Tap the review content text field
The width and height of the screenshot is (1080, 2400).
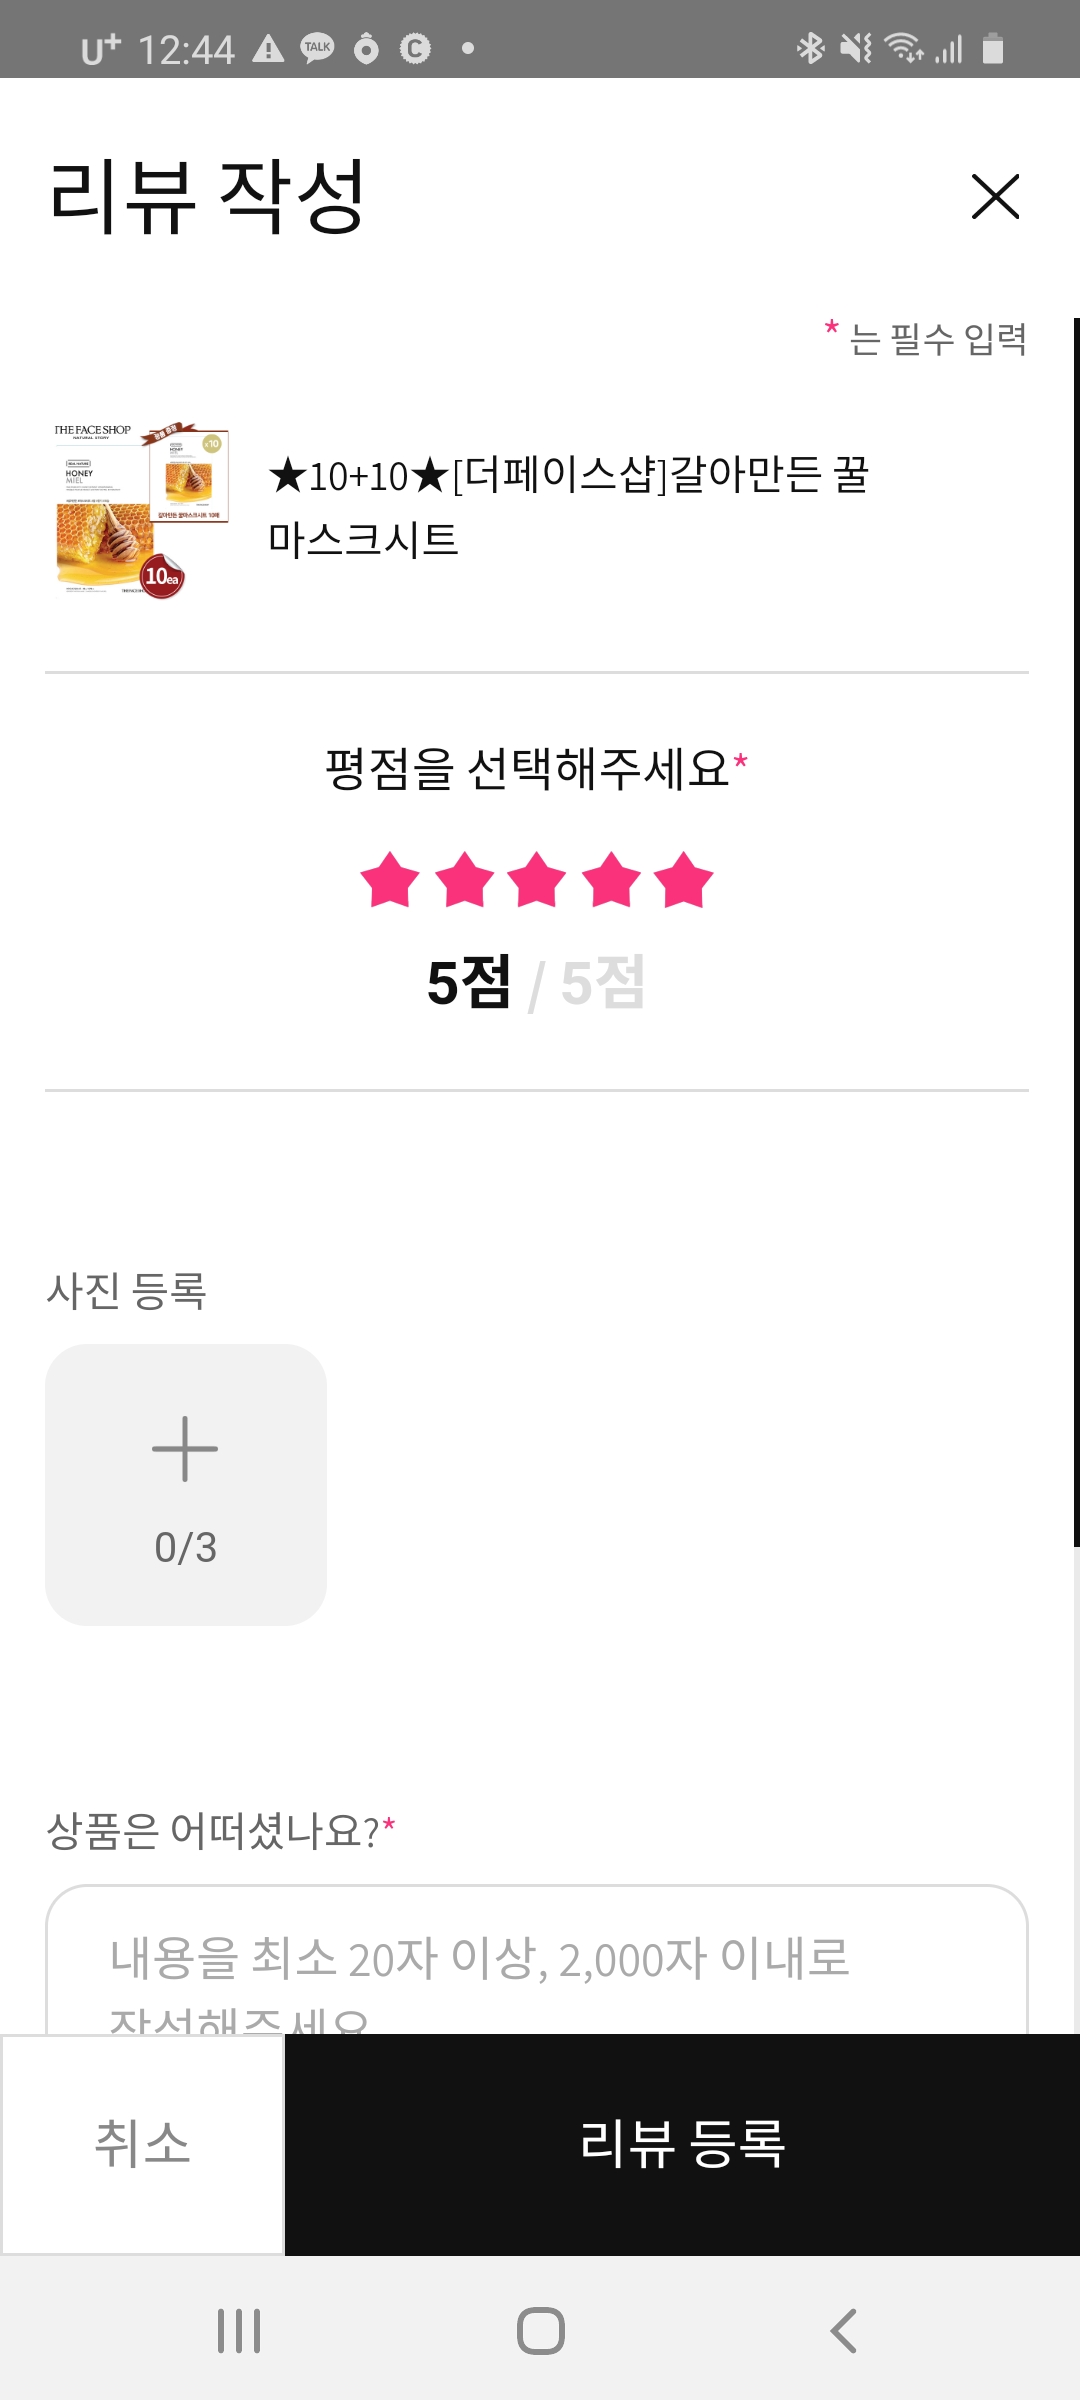point(536,1958)
